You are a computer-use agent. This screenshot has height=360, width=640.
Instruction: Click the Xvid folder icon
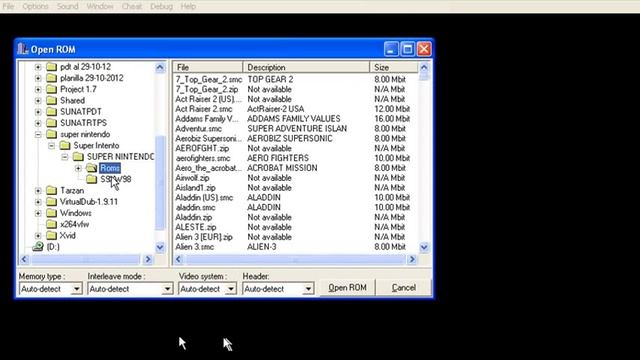tap(51, 235)
